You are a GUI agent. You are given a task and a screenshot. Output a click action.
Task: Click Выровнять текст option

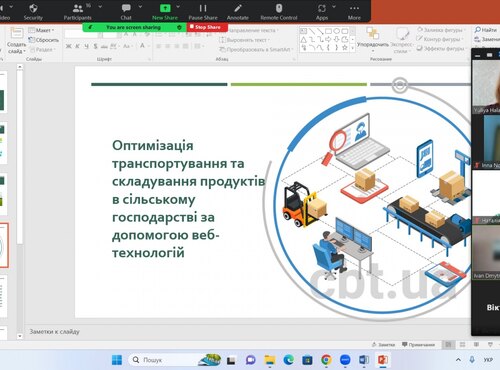pyautogui.click(x=244, y=40)
